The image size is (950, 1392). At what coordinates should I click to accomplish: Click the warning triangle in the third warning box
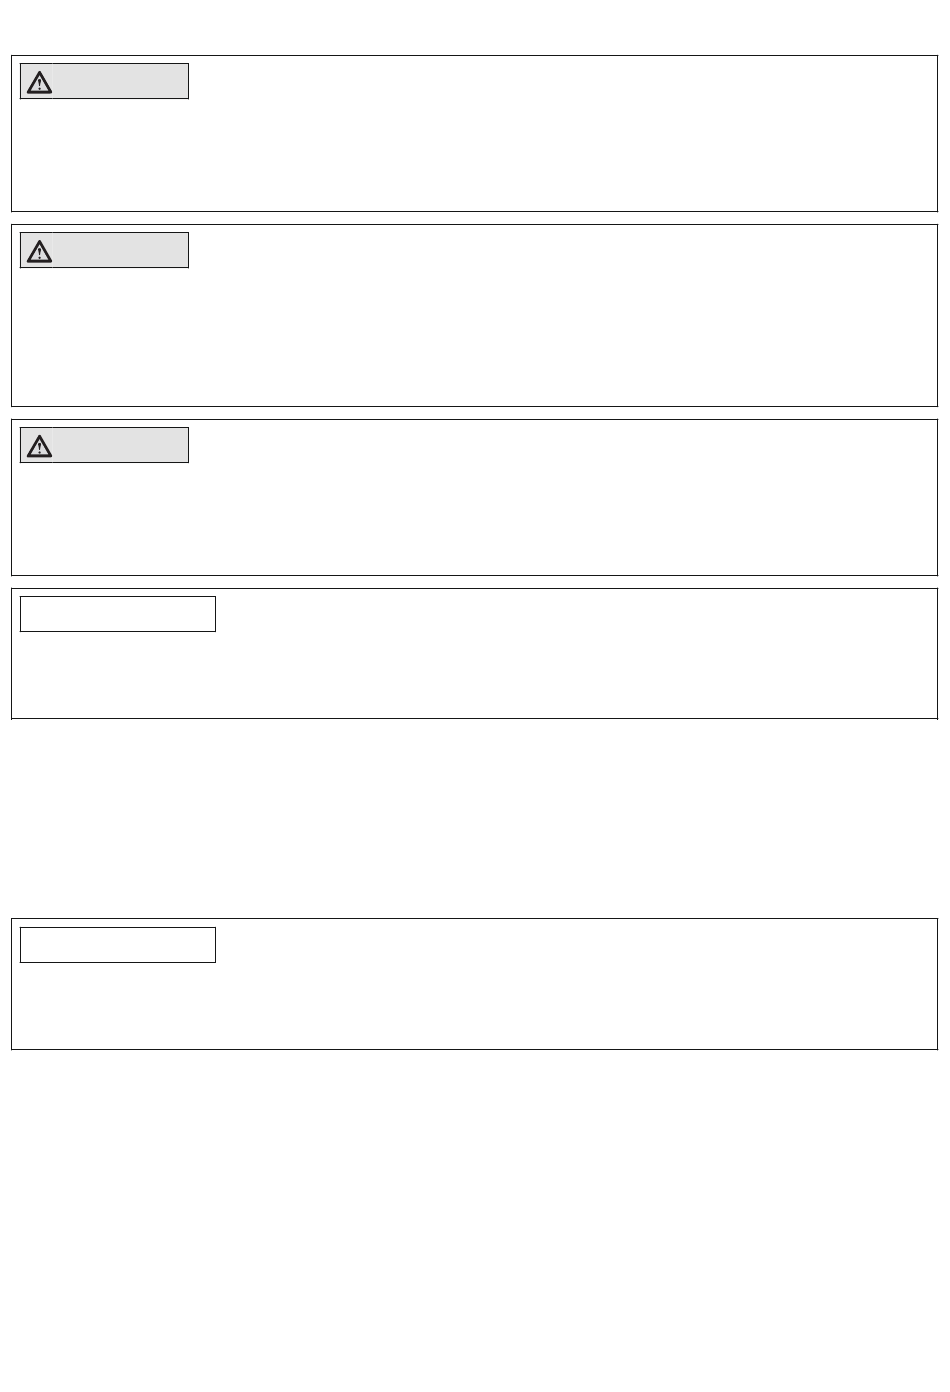point(39,446)
